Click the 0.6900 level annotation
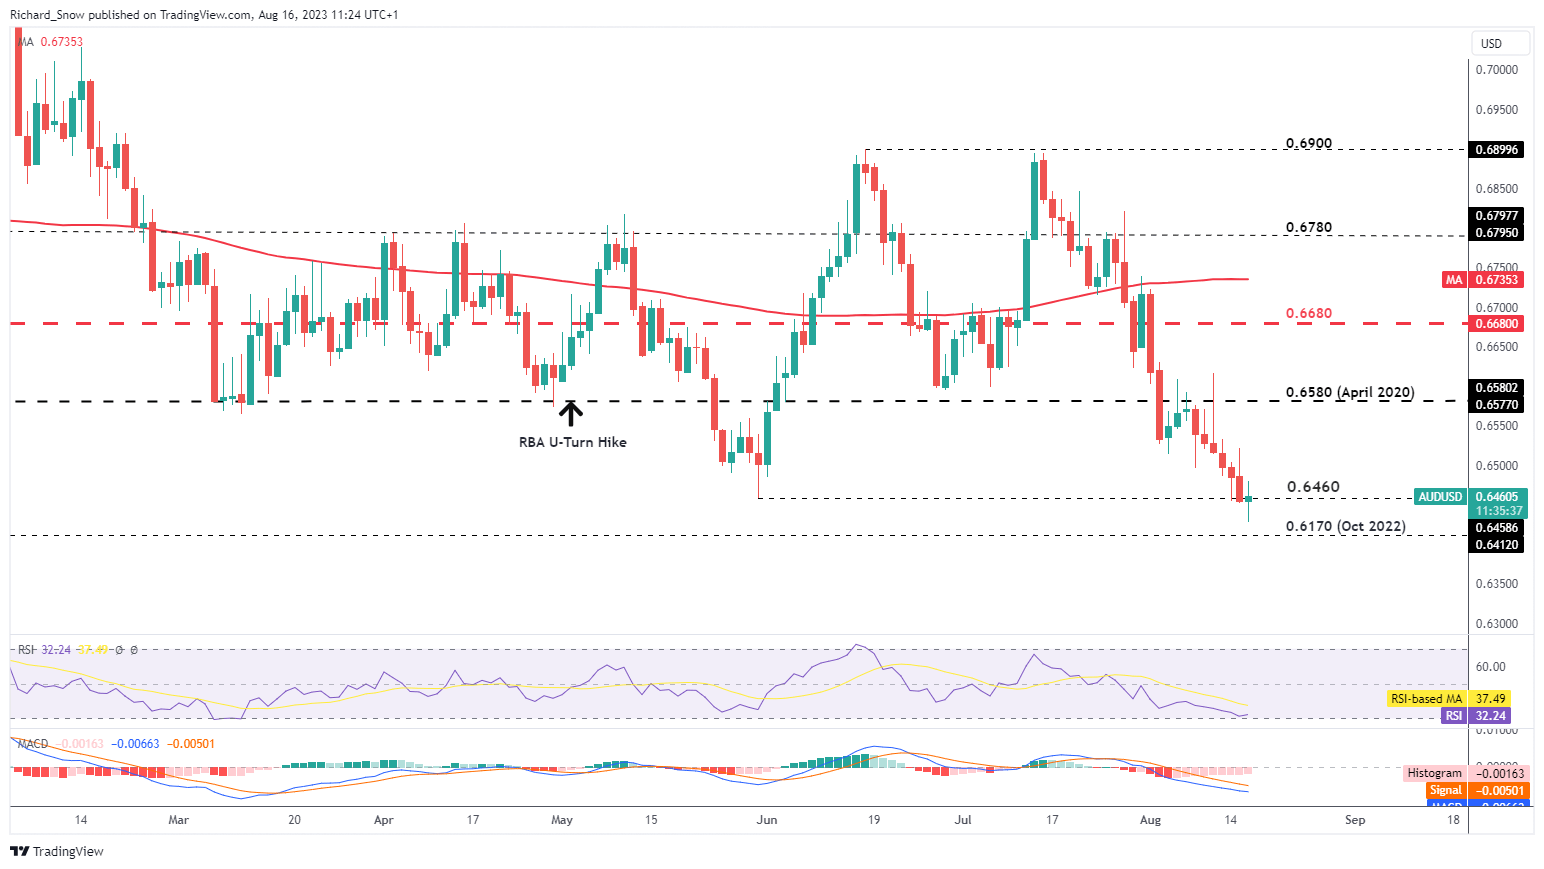Image resolution: width=1544 pixels, height=869 pixels. click(x=1309, y=144)
